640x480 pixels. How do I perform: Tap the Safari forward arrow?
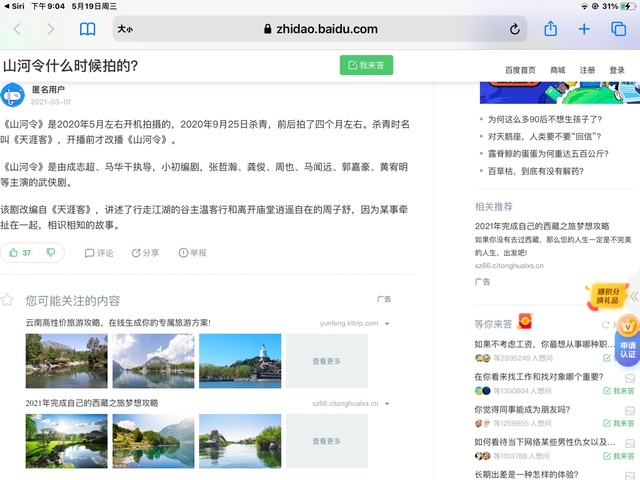click(x=50, y=29)
